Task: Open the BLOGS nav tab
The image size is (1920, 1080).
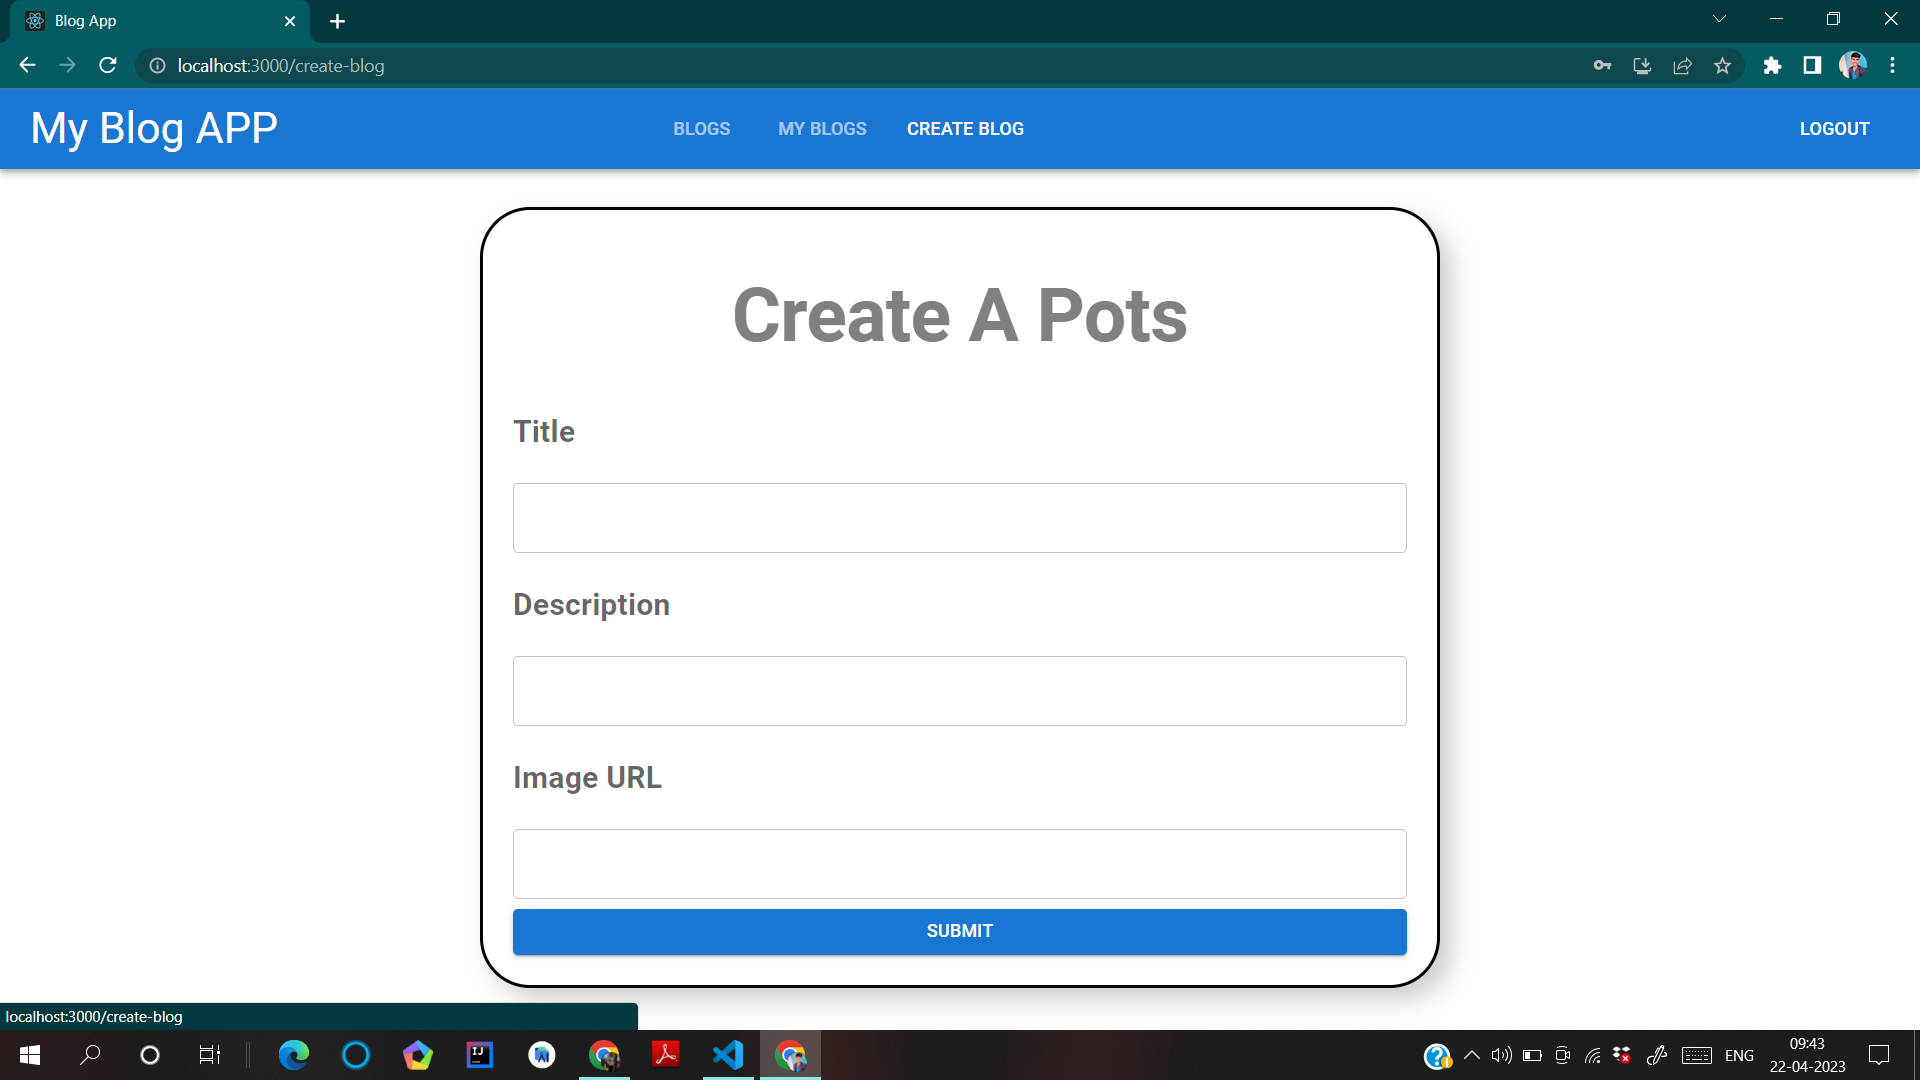Action: [x=701, y=129]
